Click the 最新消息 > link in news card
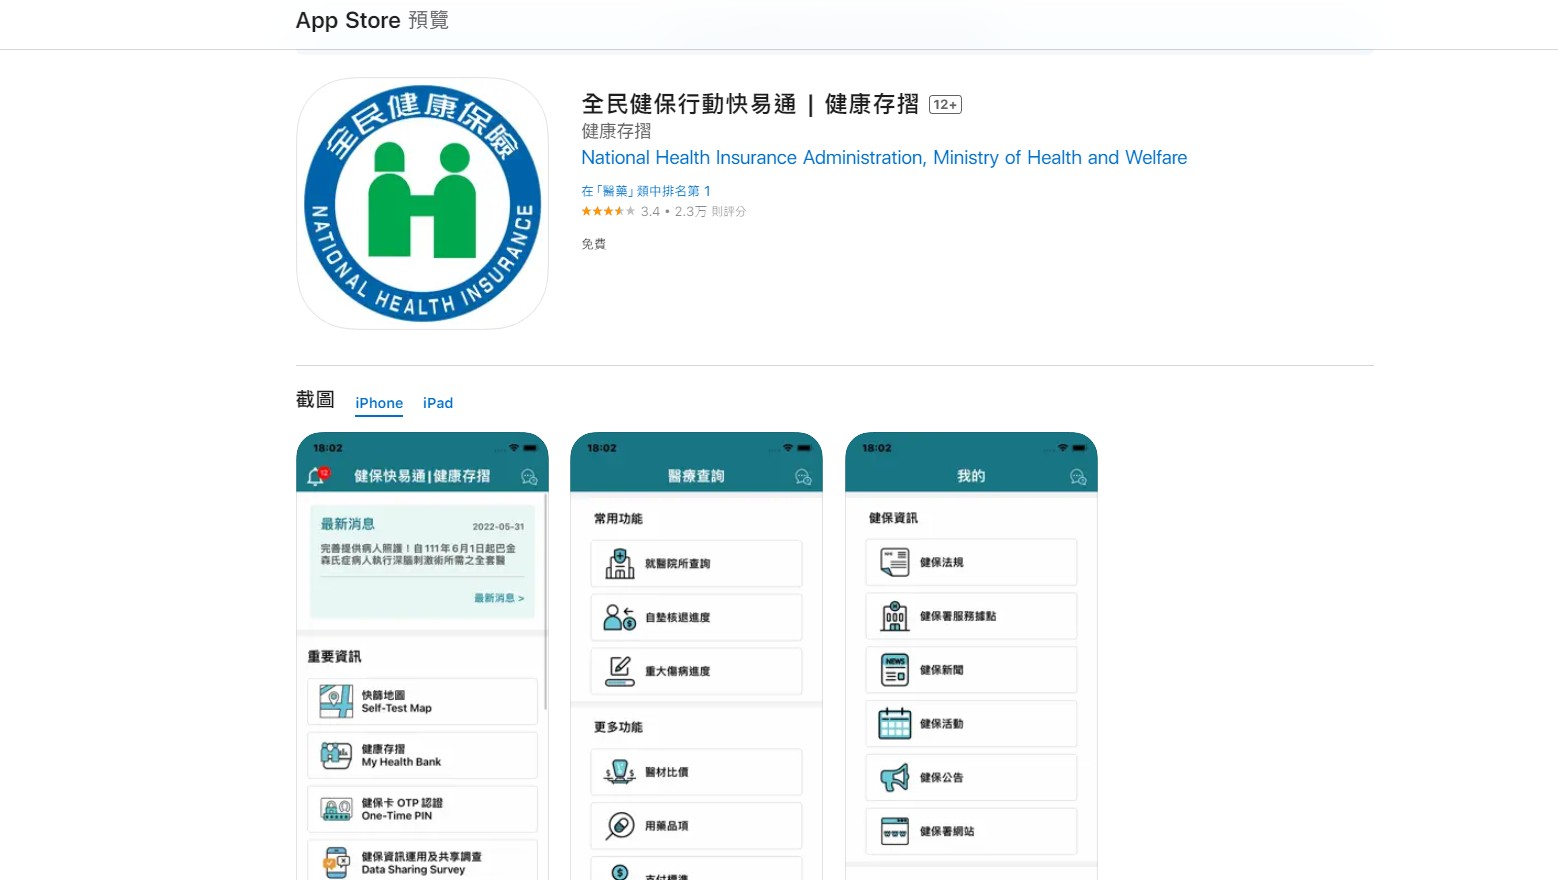The width and height of the screenshot is (1558, 880). click(499, 598)
